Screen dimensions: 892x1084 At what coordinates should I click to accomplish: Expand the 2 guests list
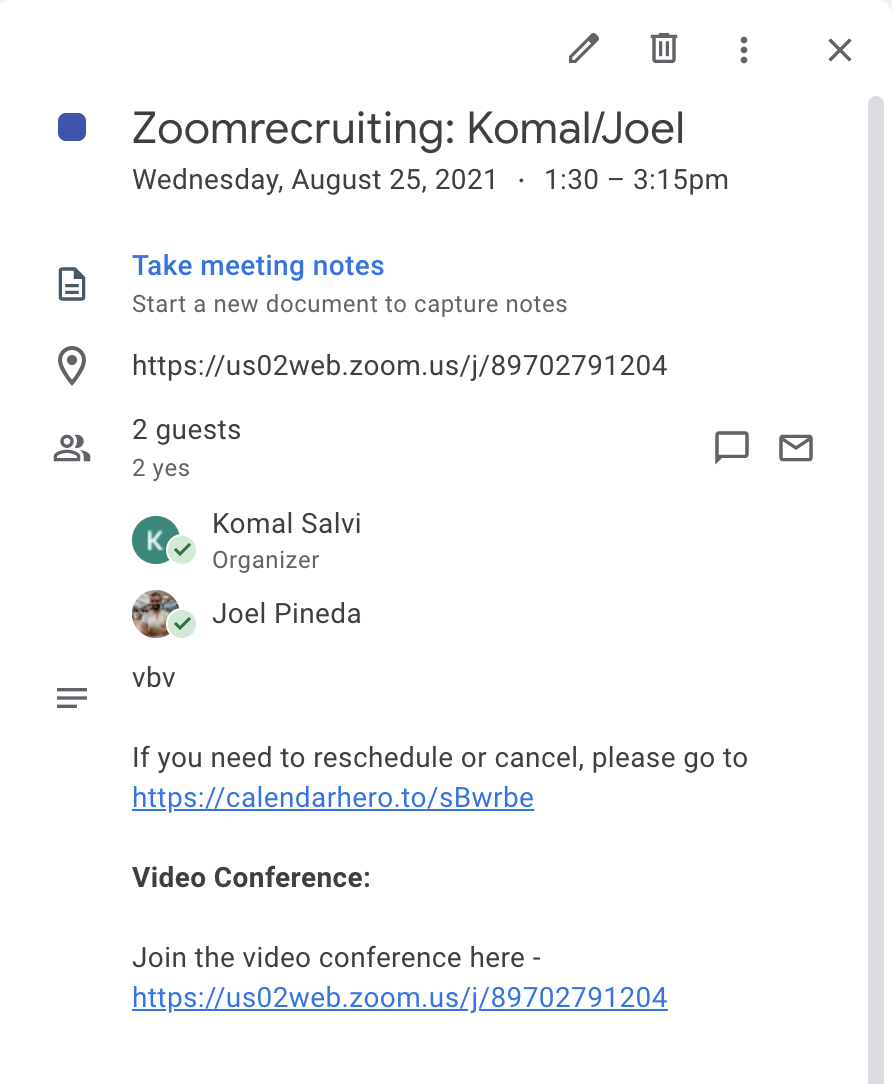[187, 430]
